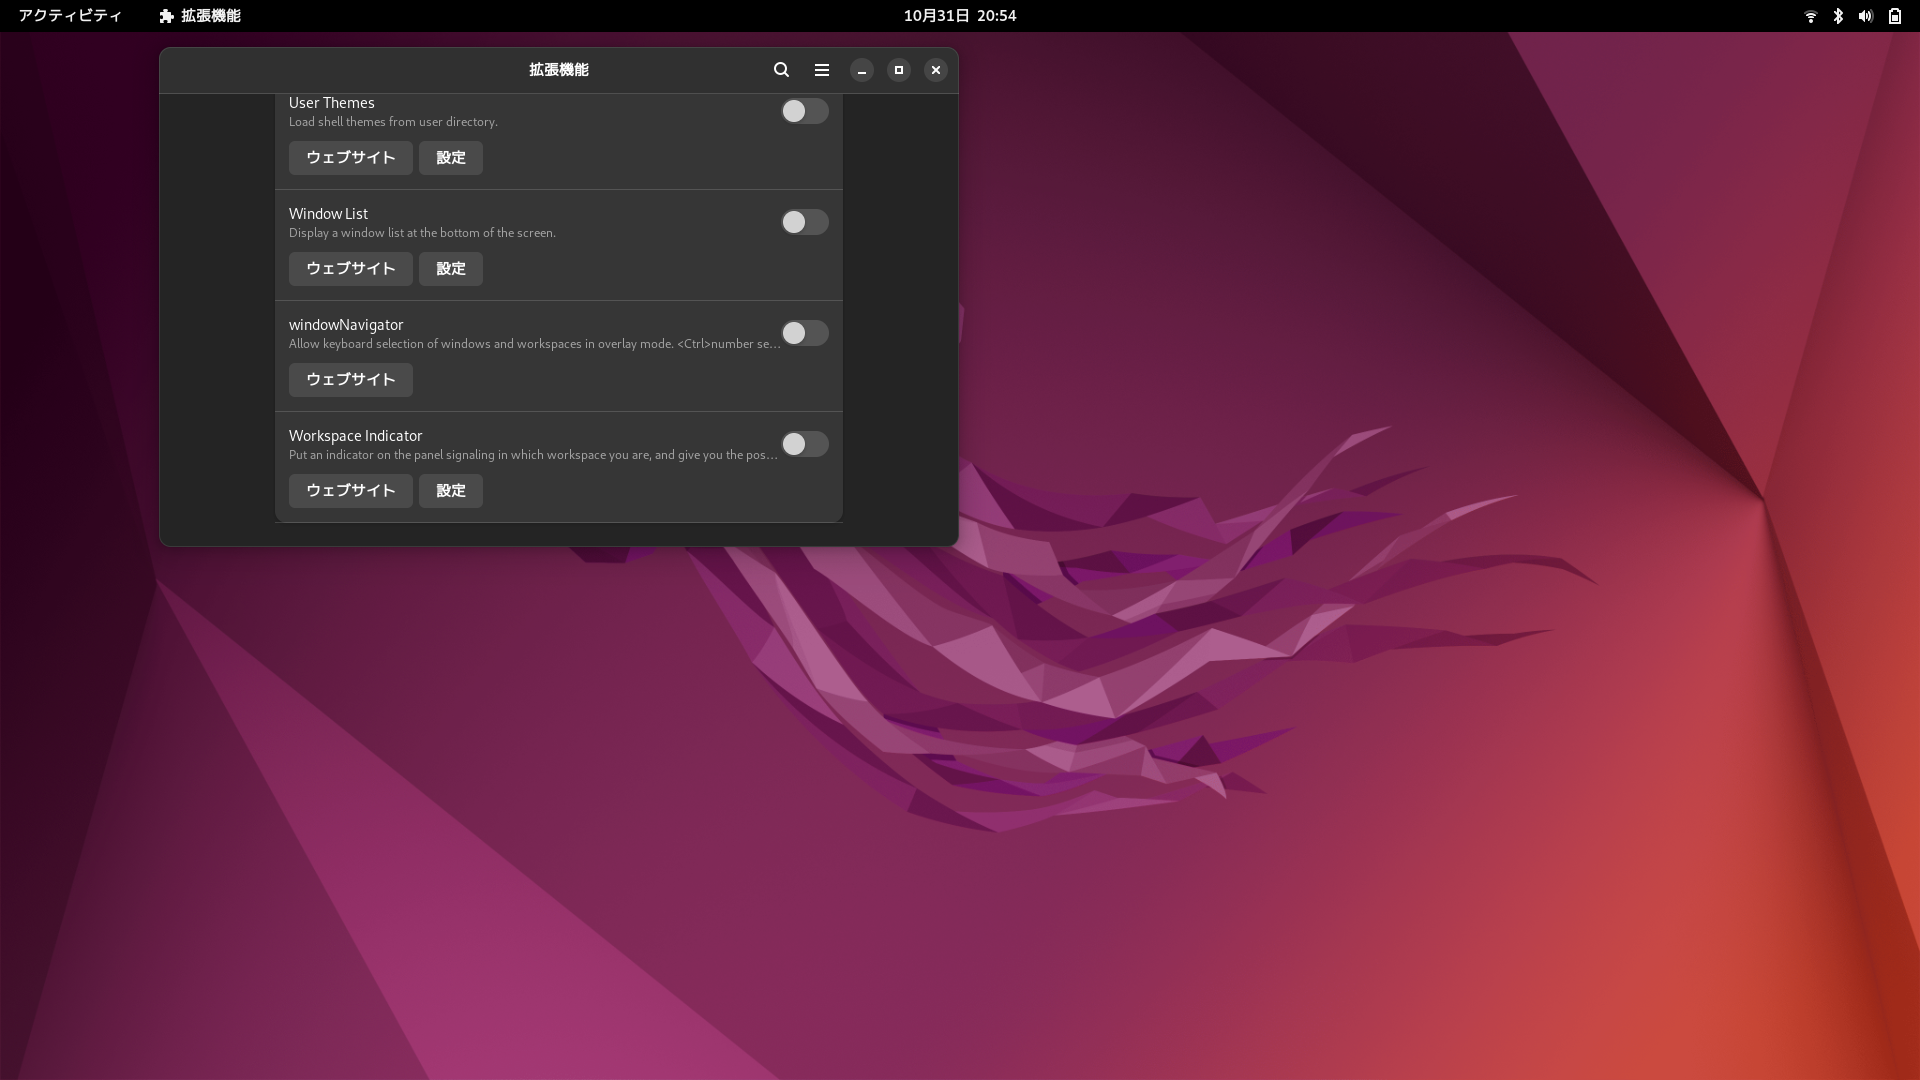Click the Wi-Fi icon in top bar

[1810, 16]
